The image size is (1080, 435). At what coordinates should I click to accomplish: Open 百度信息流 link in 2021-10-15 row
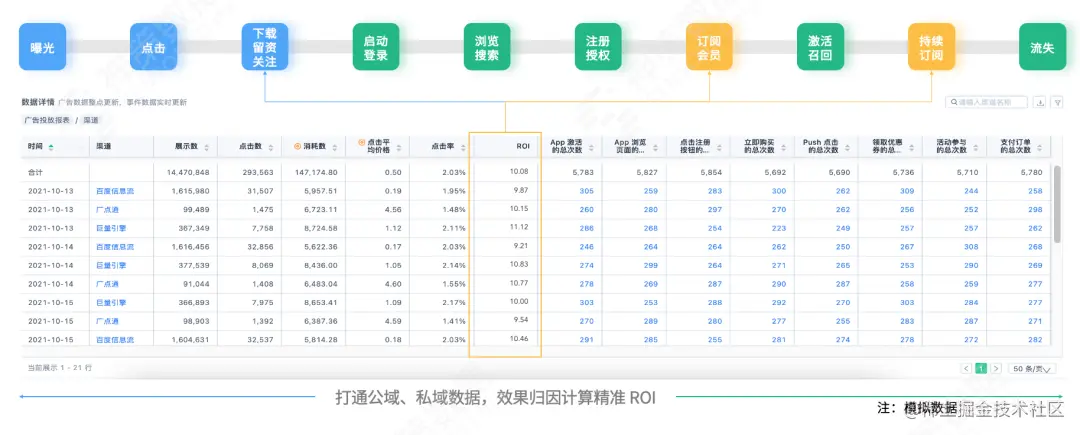[115, 339]
